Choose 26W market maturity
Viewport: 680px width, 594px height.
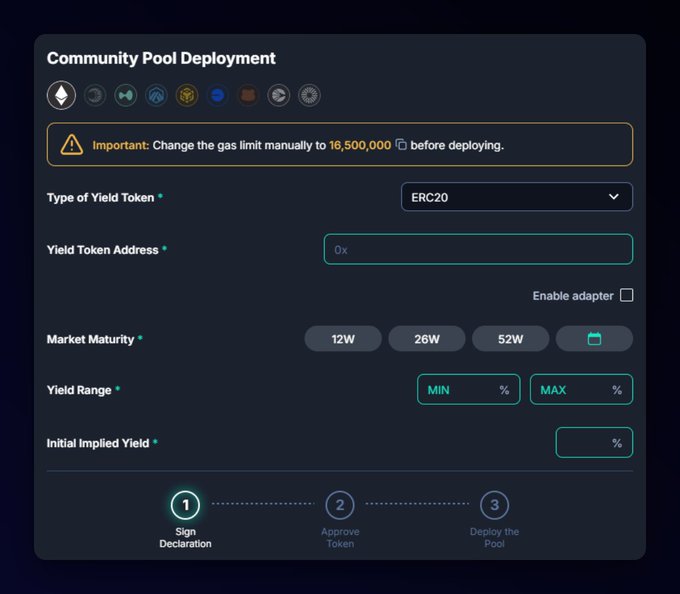(427, 339)
